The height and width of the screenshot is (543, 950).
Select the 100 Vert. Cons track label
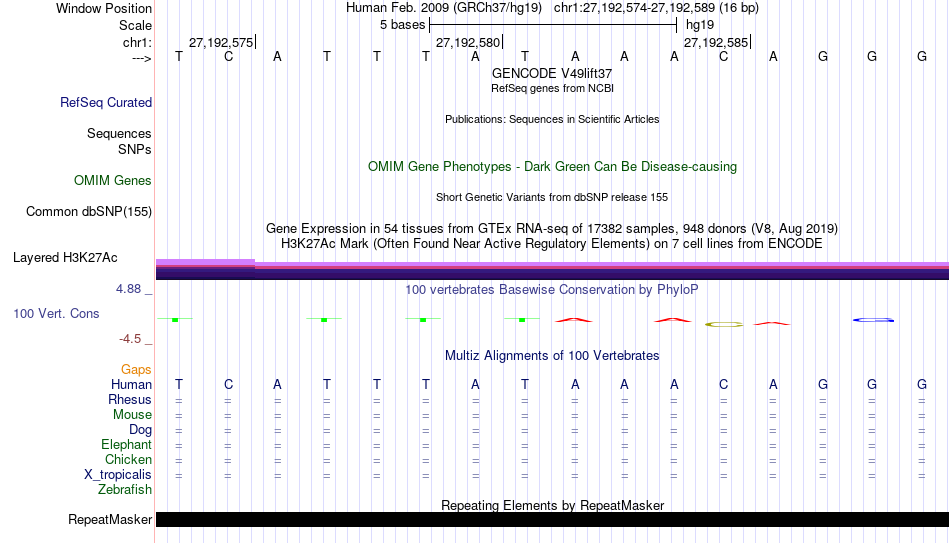pyautogui.click(x=56, y=313)
